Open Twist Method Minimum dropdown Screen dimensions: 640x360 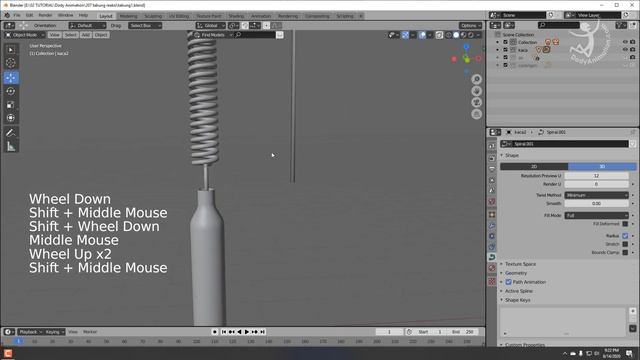(x=596, y=195)
